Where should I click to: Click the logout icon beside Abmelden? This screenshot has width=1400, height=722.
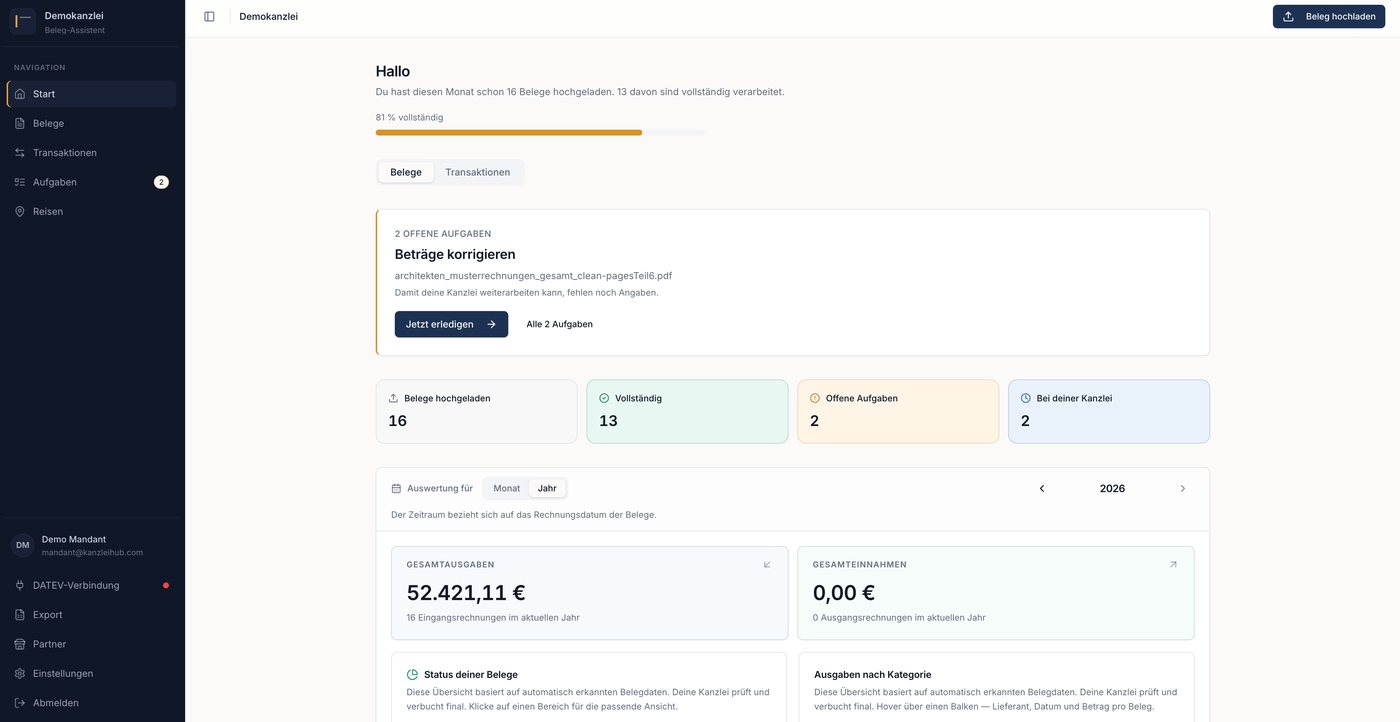(x=20, y=703)
